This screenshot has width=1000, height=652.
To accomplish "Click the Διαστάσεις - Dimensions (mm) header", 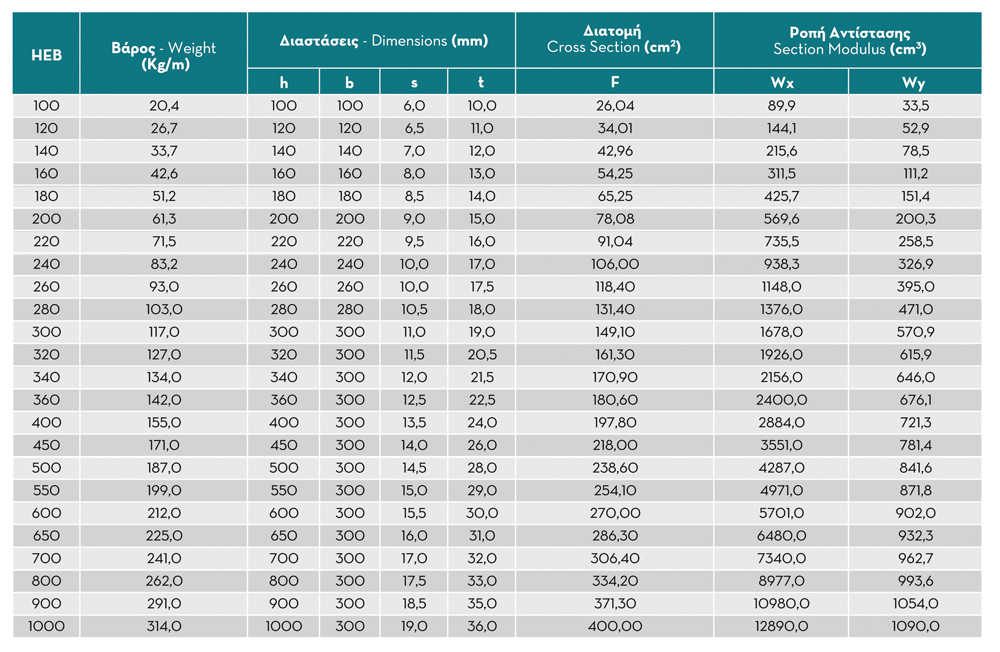I will click(383, 41).
